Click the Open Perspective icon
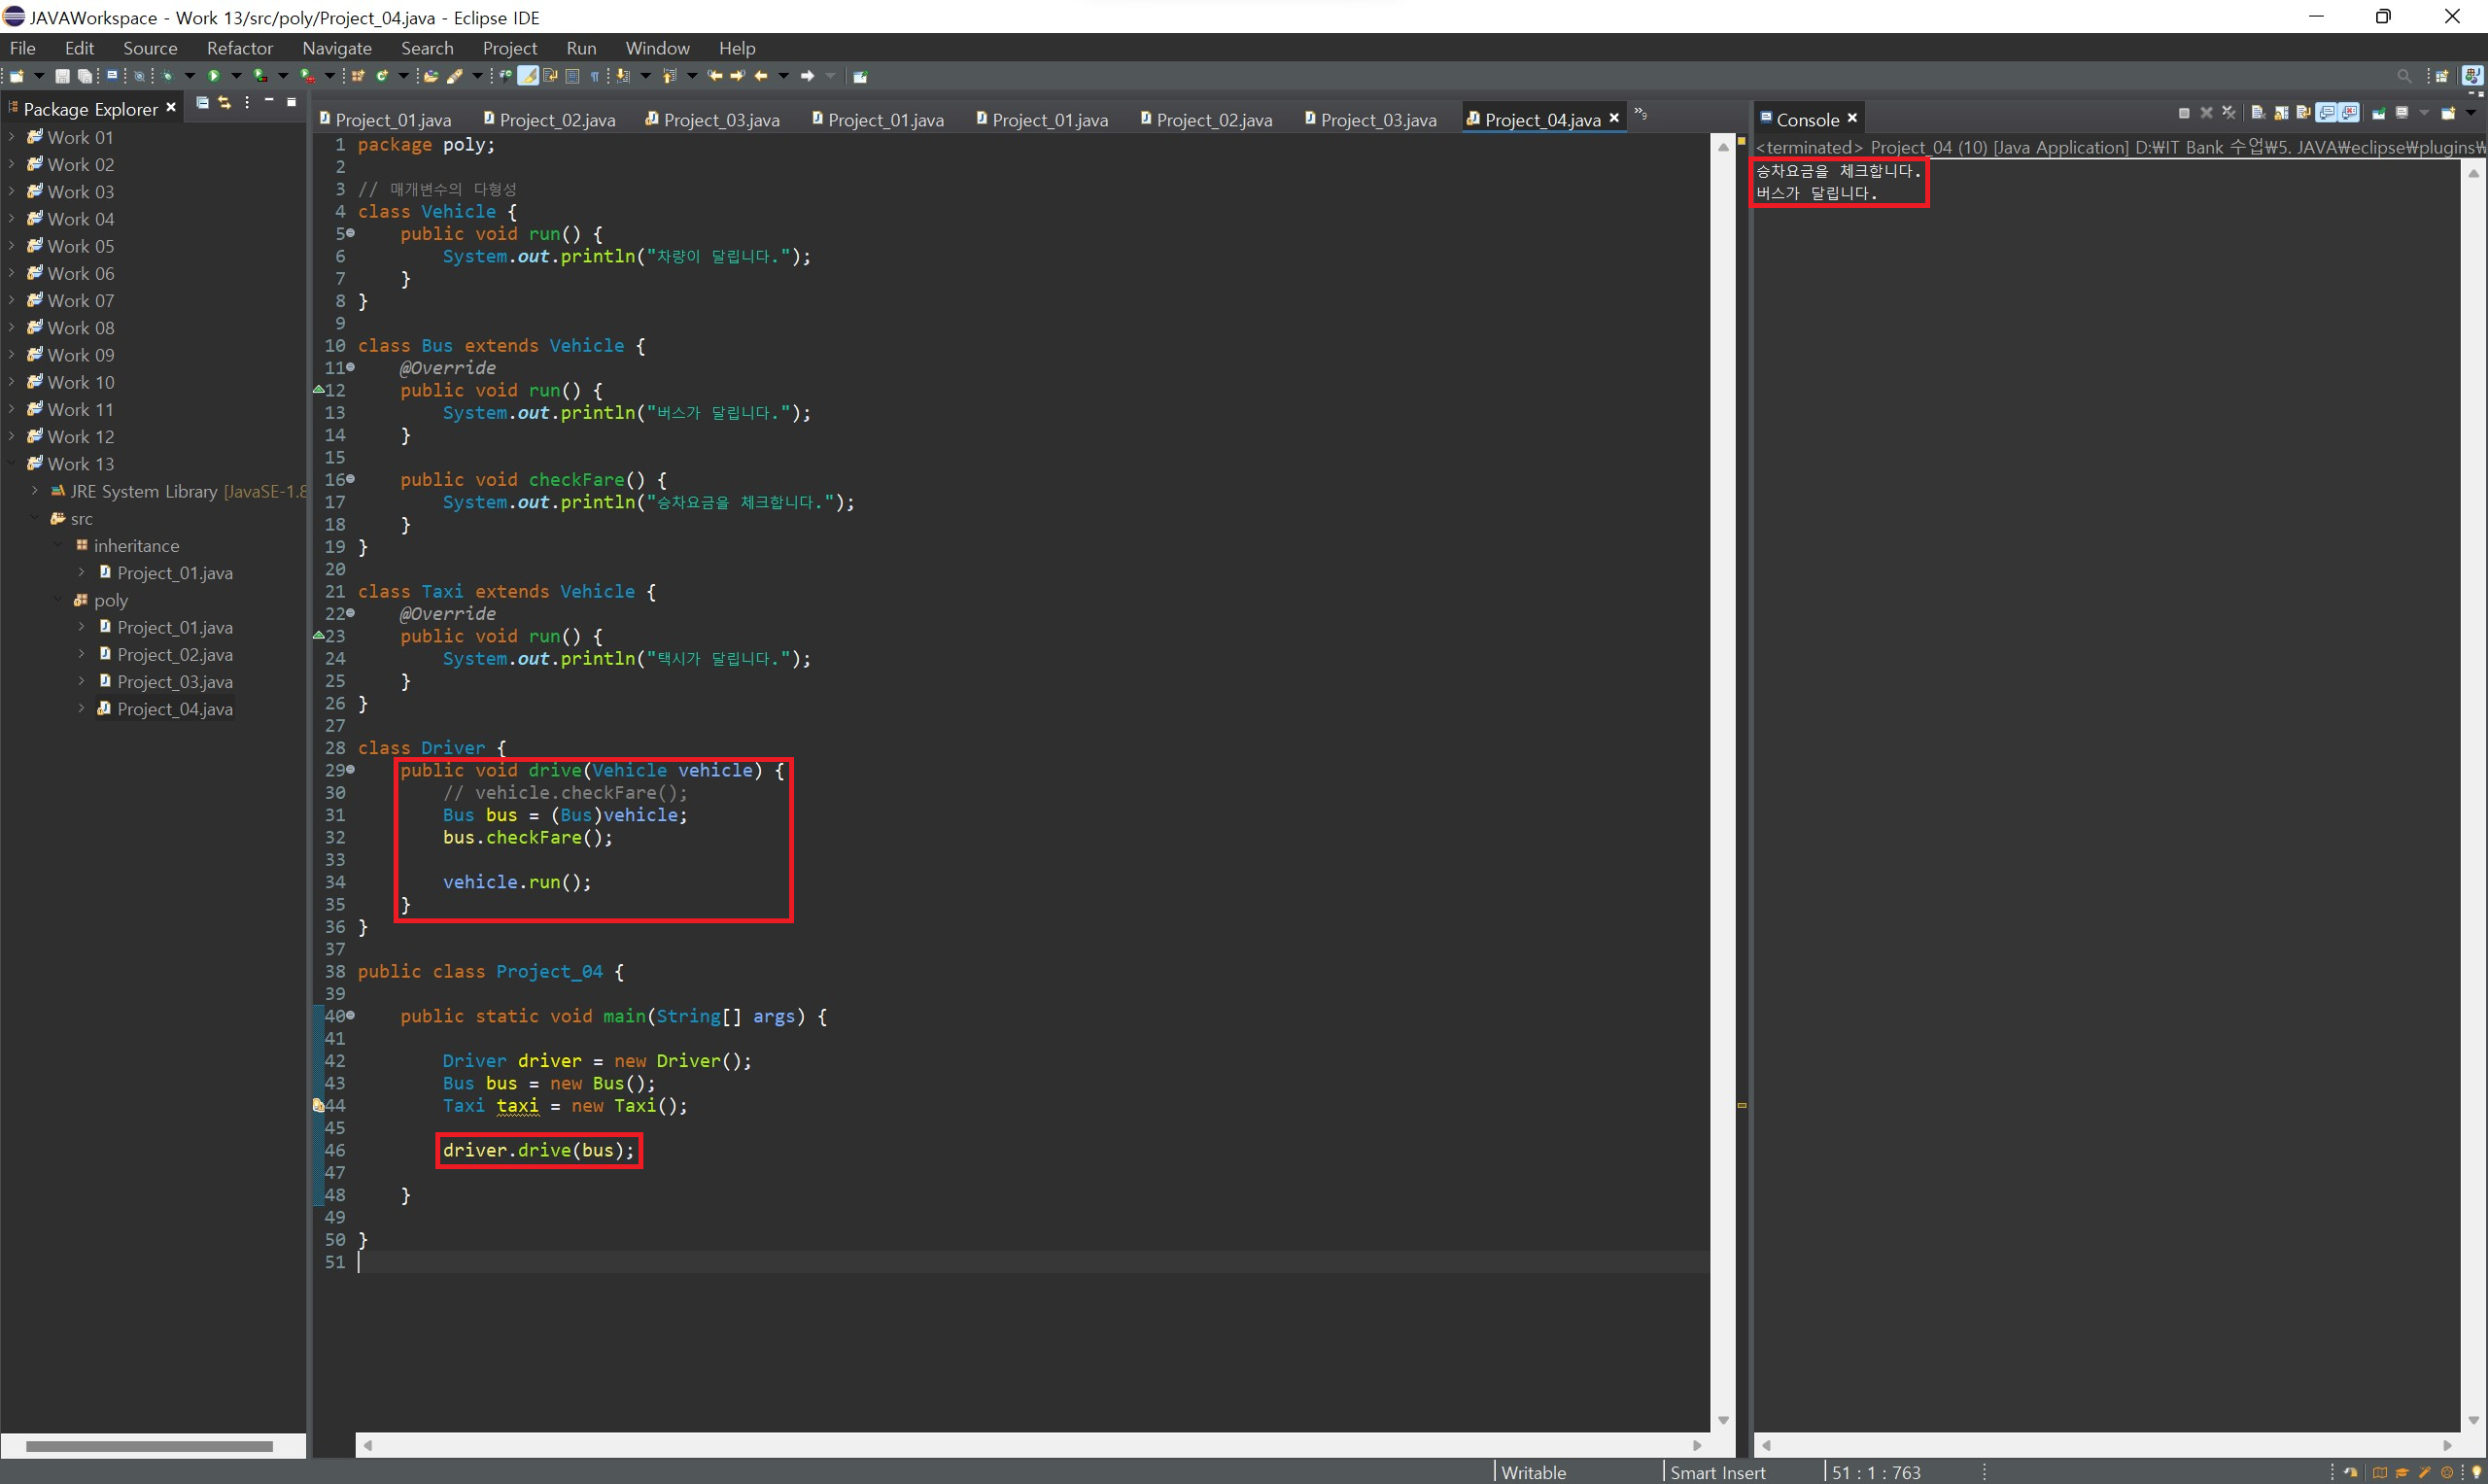2488x1484 pixels. 2441,76
